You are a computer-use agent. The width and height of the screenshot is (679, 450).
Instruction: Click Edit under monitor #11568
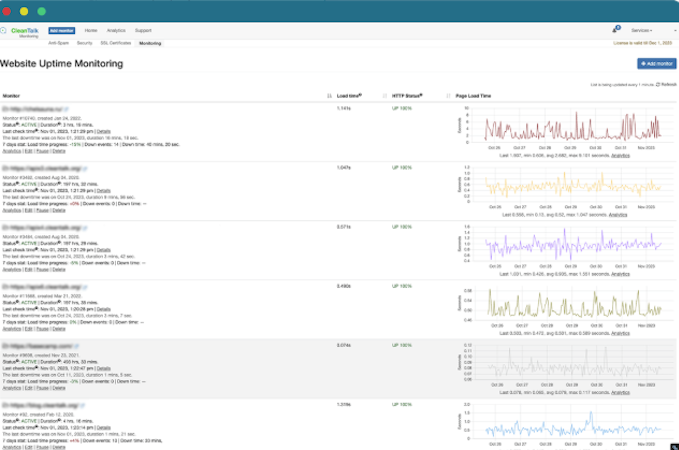click(x=29, y=329)
